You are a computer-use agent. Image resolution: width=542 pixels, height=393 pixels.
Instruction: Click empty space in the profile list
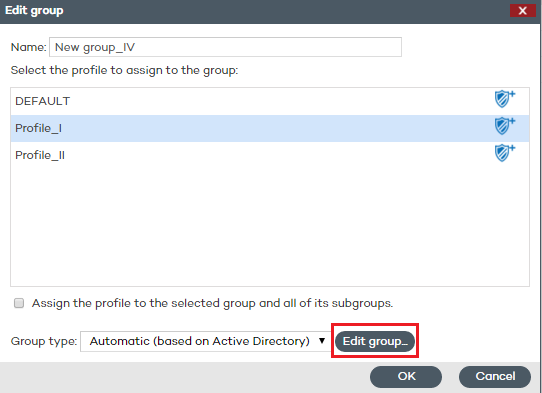tap(270, 226)
